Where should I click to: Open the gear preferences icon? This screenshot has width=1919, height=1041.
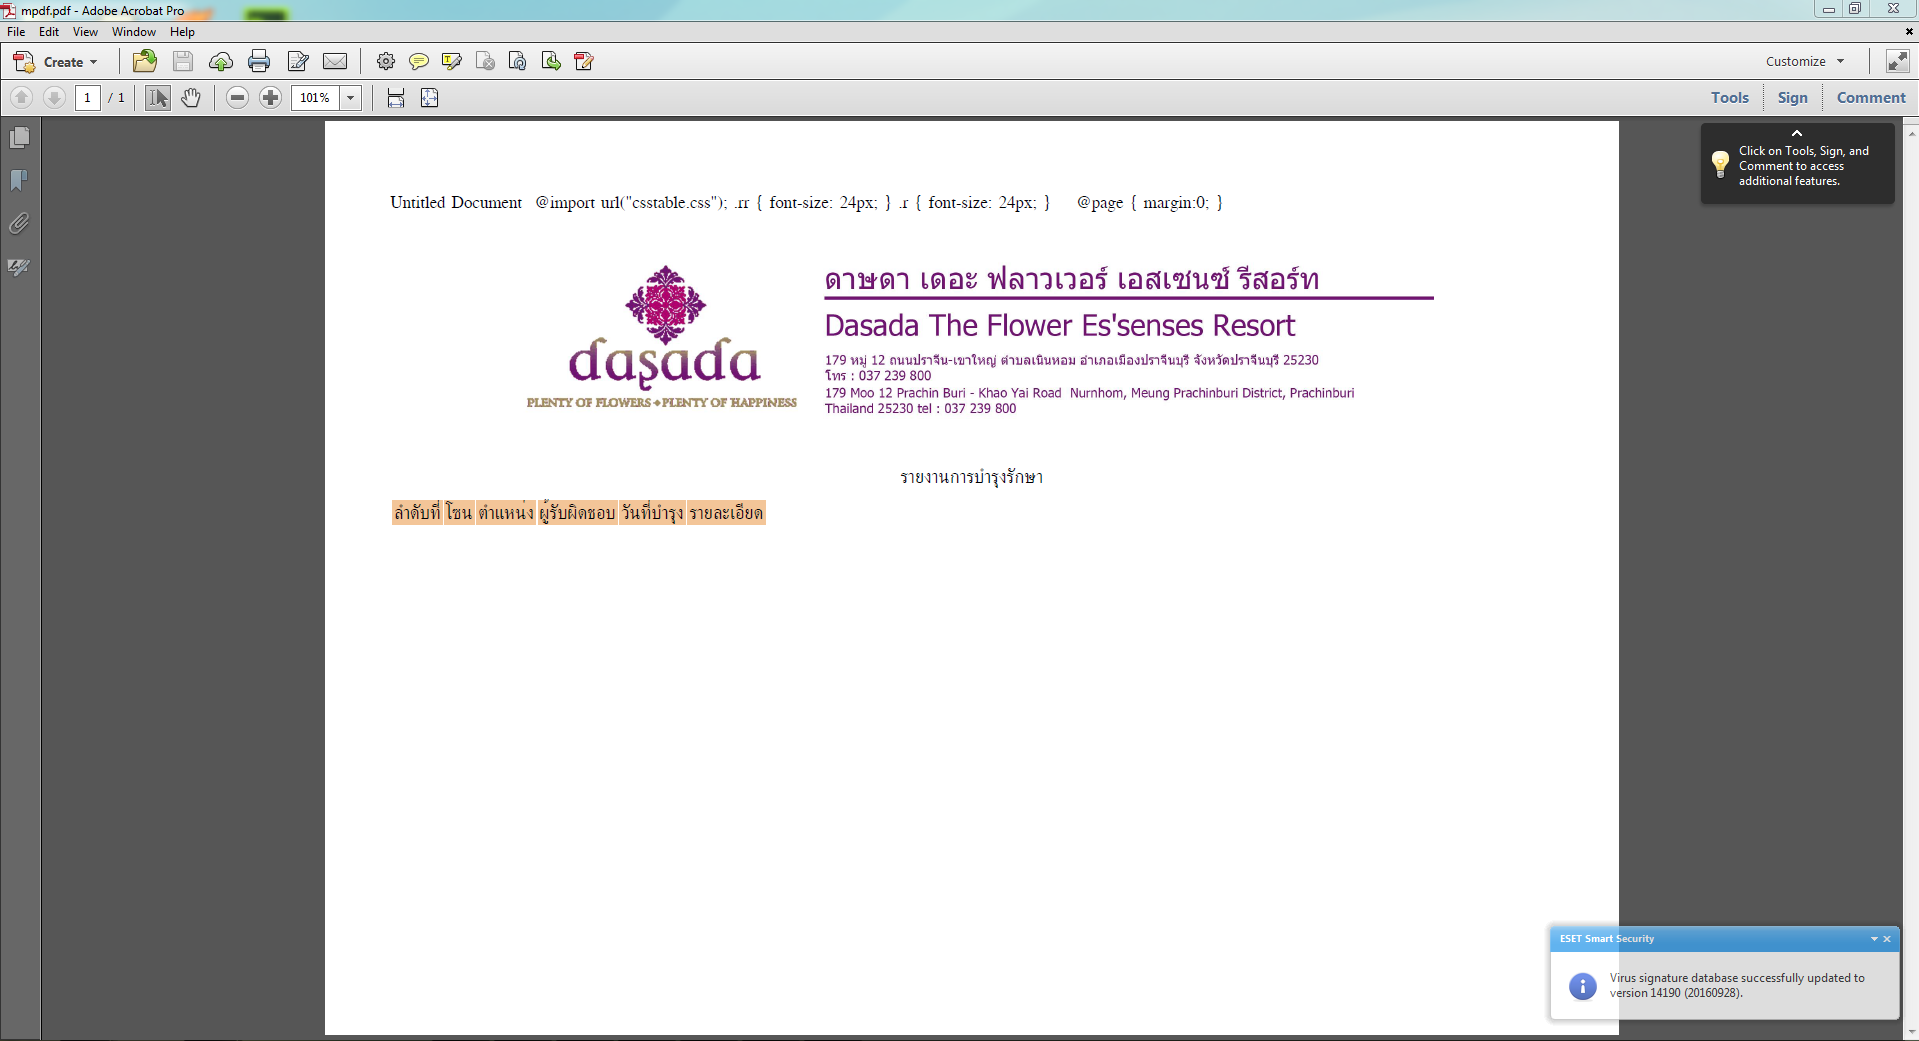[386, 62]
